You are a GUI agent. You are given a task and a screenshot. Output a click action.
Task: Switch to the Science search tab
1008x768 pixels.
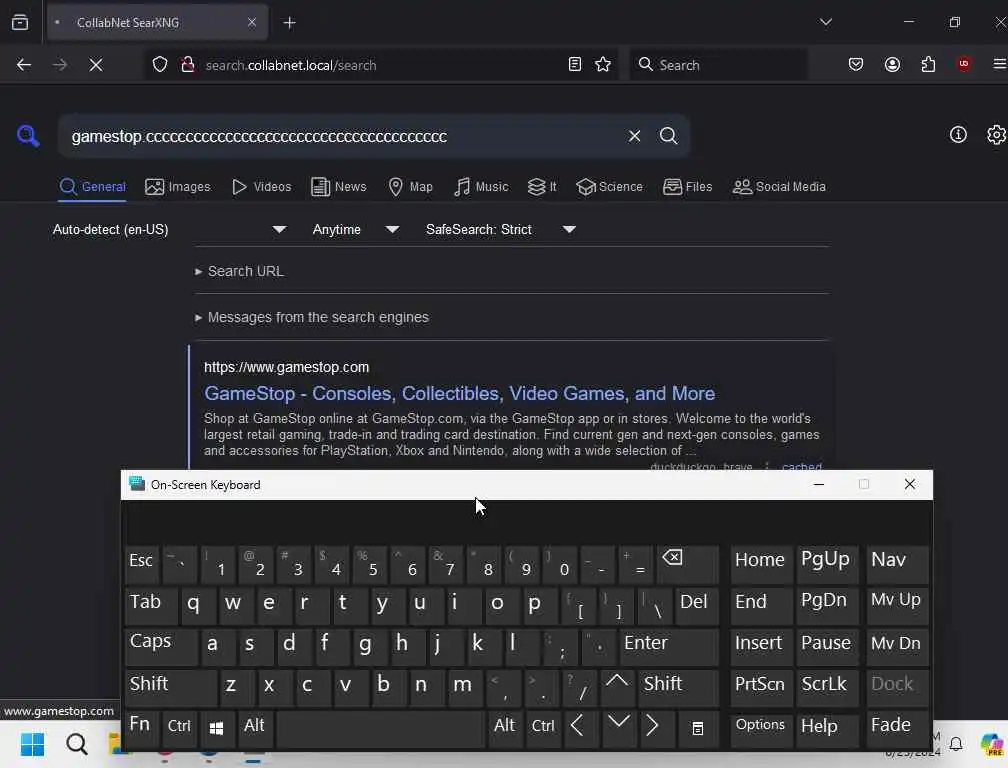tap(609, 187)
